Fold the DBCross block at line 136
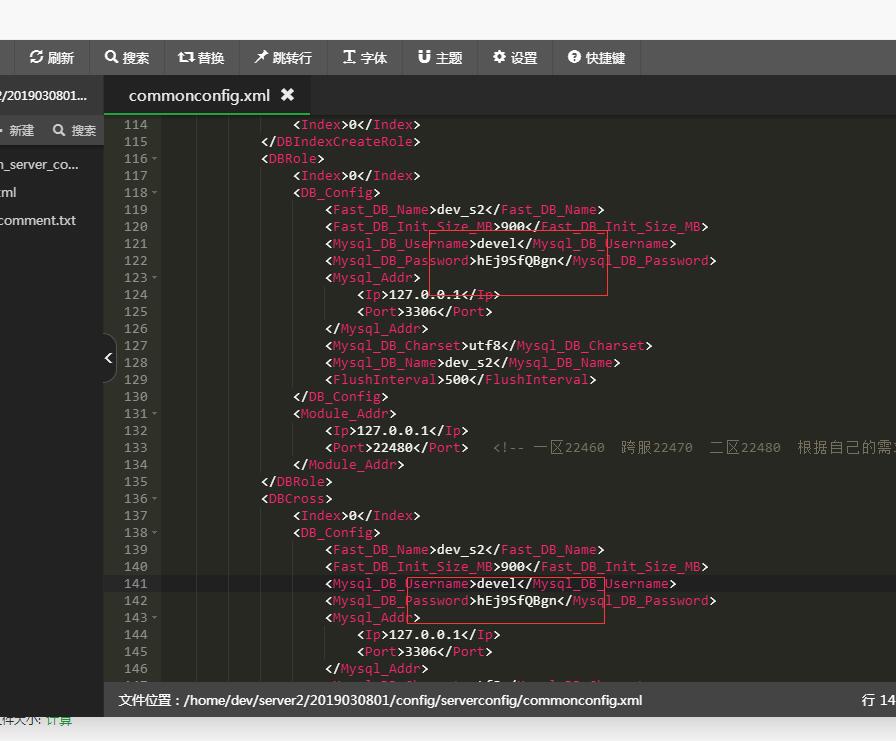Viewport: 896px width, 741px height. click(155, 499)
